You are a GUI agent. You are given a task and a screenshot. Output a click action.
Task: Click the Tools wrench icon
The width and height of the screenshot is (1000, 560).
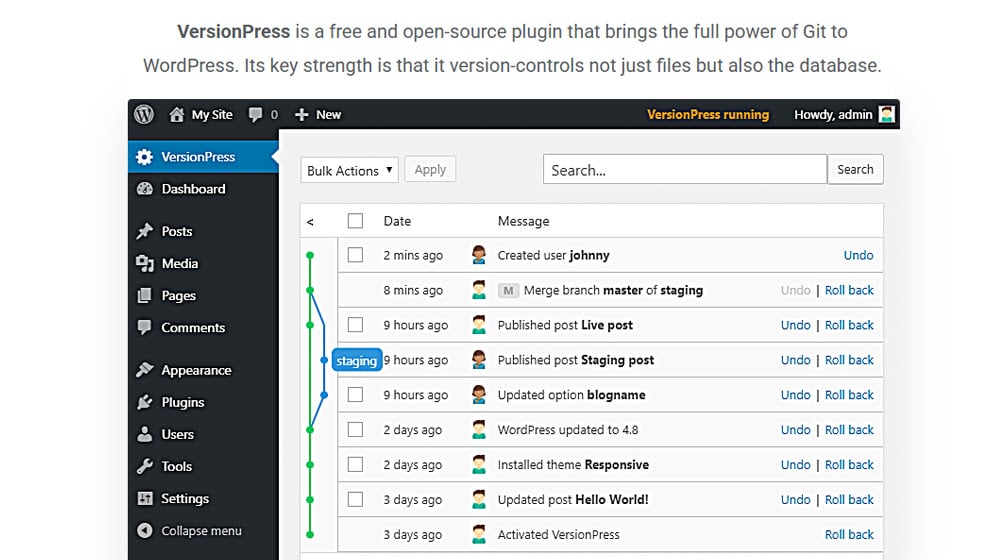click(145, 466)
